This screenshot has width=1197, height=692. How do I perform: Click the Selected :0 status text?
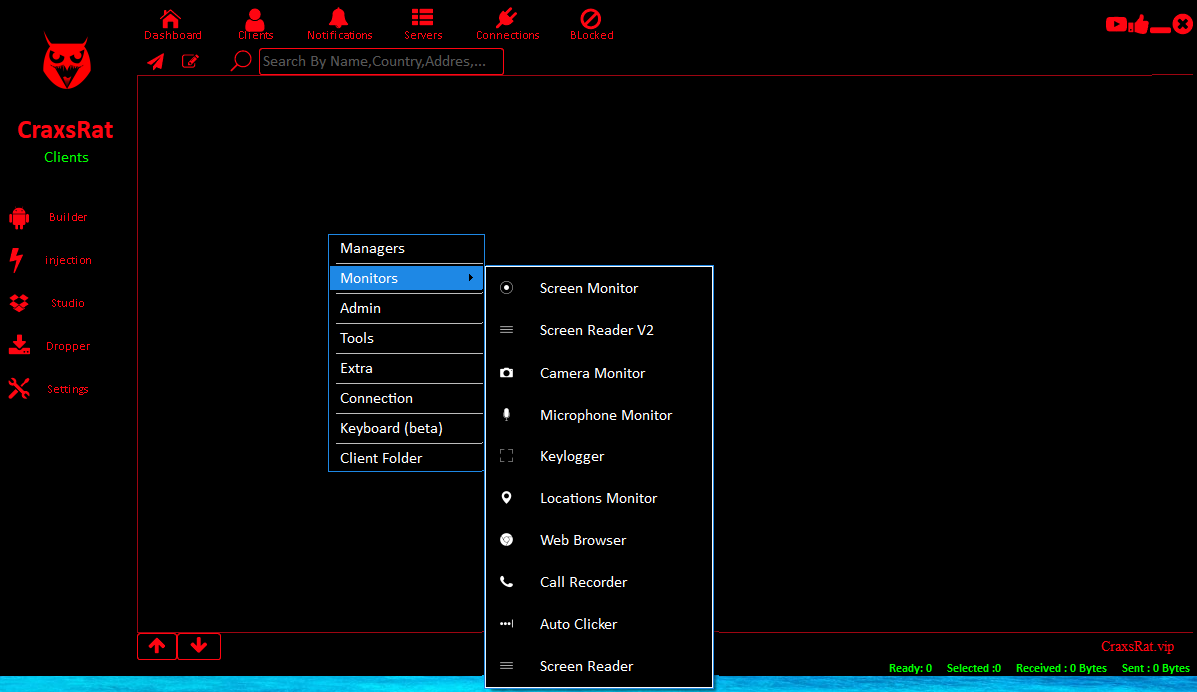click(973, 668)
